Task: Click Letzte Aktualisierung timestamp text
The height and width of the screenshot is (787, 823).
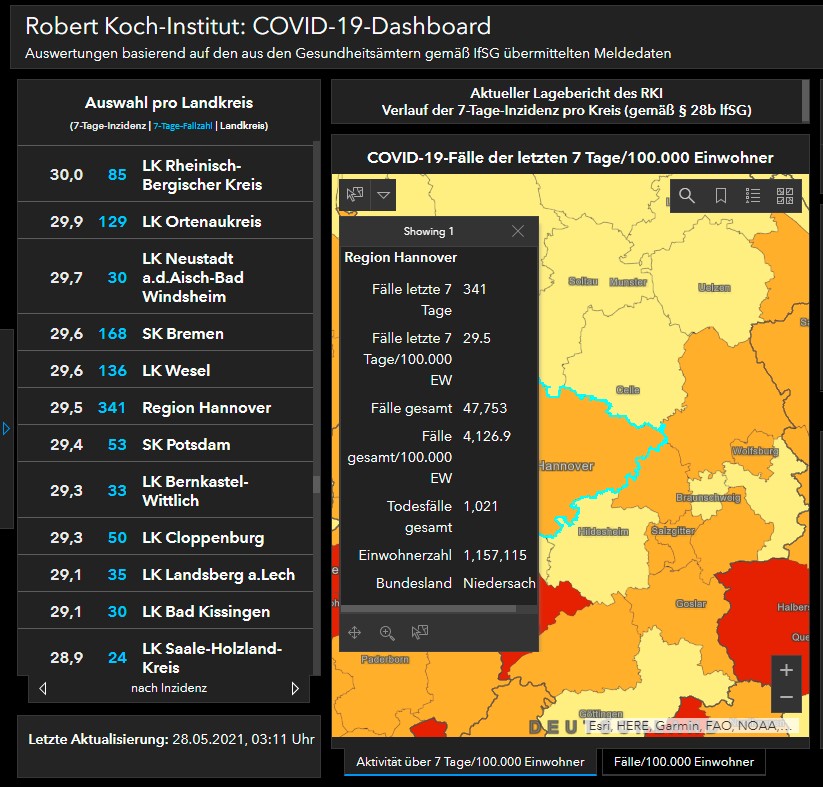Action: (x=171, y=739)
